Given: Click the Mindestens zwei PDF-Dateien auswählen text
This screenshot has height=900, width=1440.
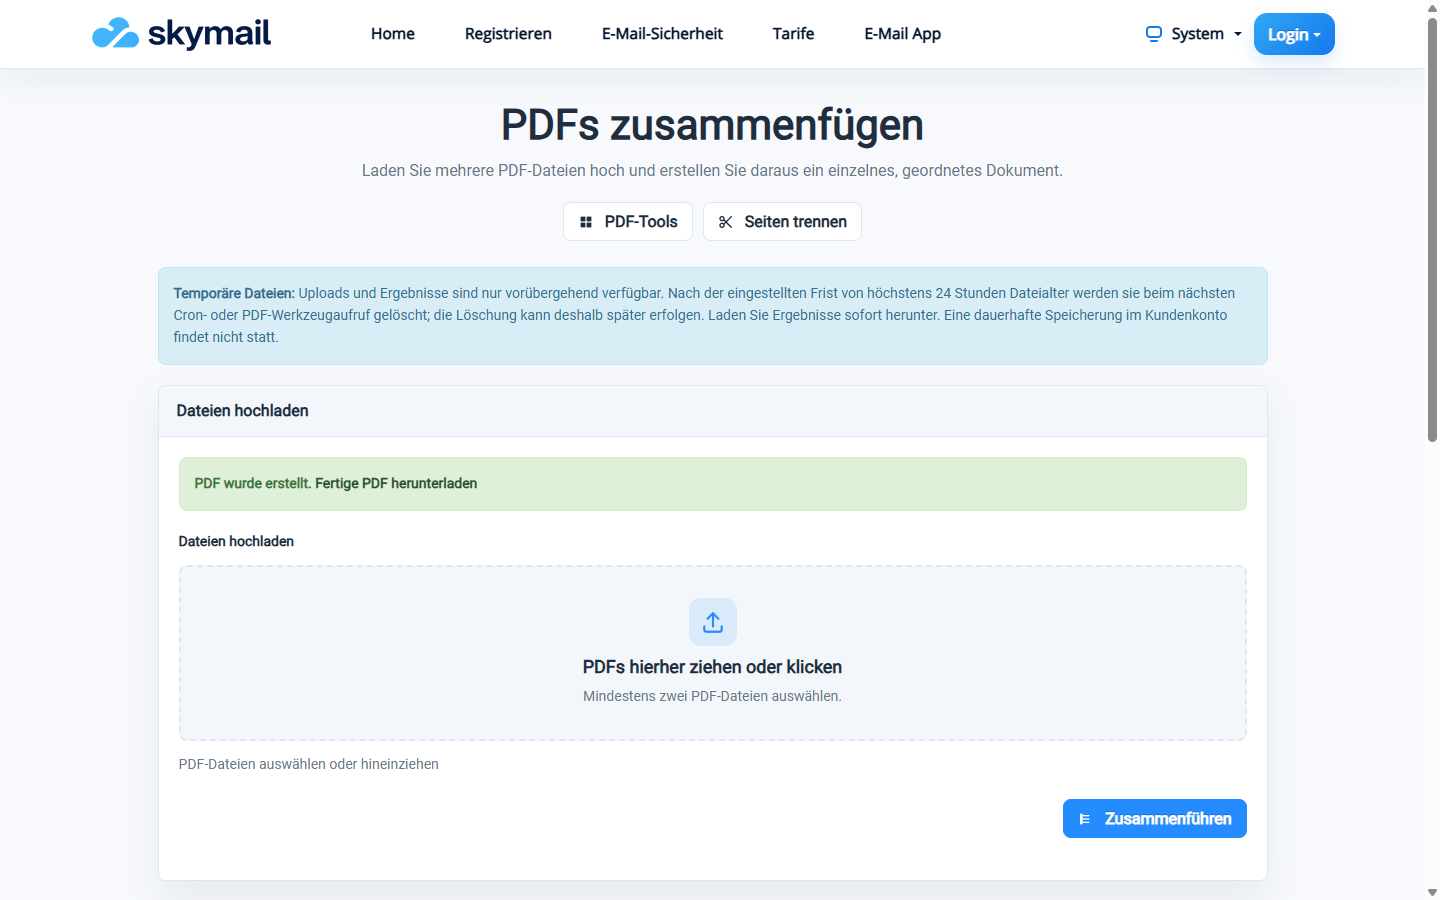Looking at the screenshot, I should (x=713, y=696).
